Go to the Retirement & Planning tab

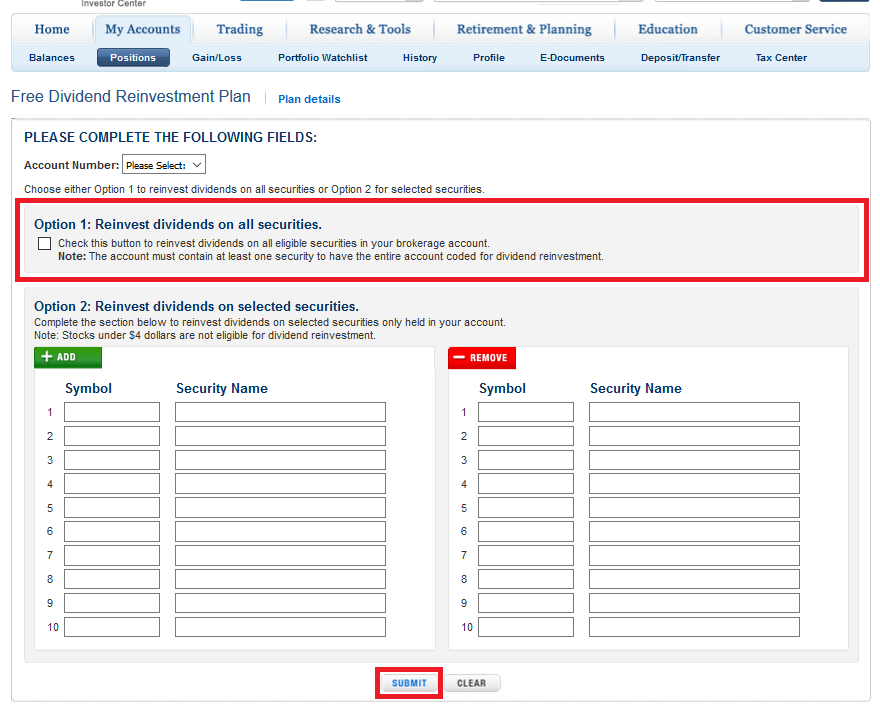524,29
